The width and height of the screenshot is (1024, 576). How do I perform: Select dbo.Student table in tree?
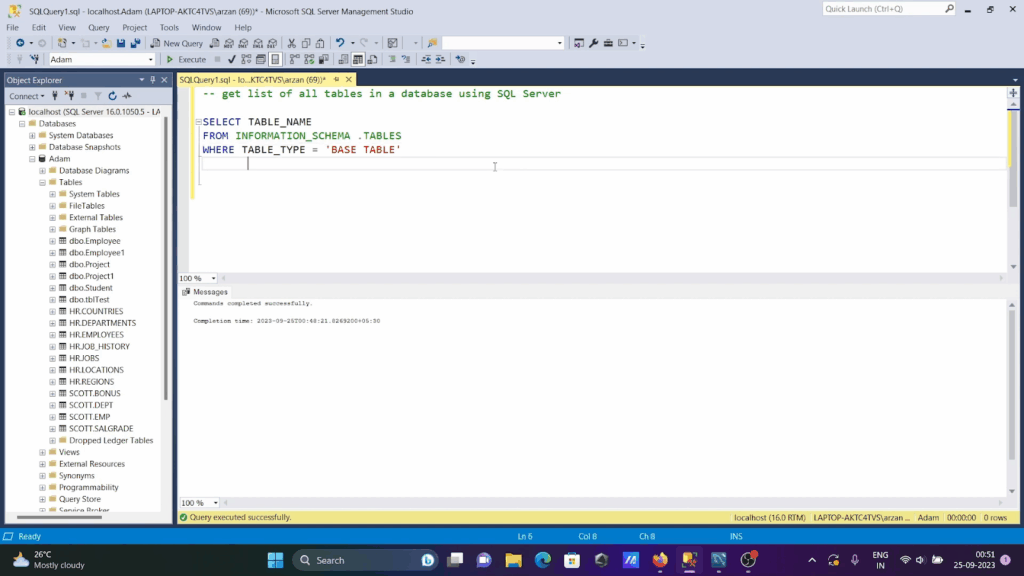tap(91, 287)
